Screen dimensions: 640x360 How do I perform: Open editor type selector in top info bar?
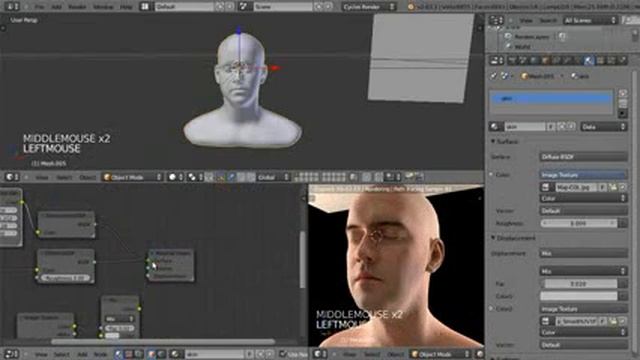point(11,7)
